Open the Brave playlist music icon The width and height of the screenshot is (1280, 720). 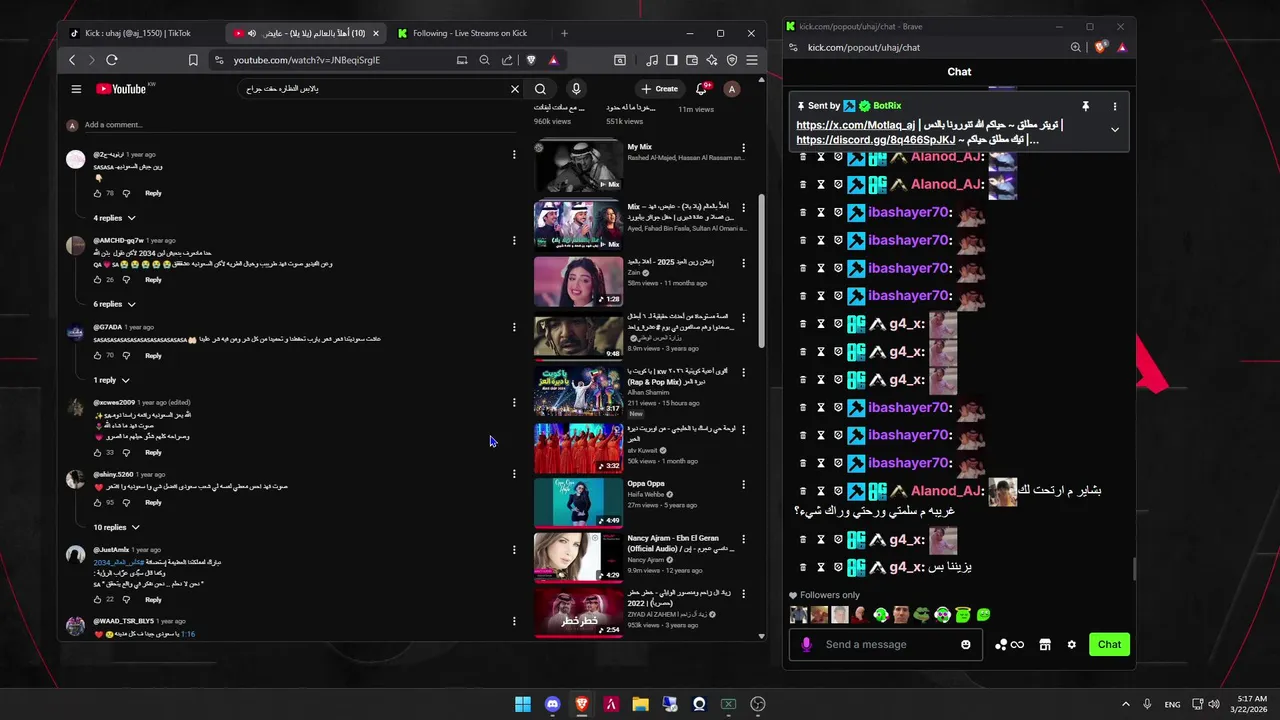click(x=652, y=60)
